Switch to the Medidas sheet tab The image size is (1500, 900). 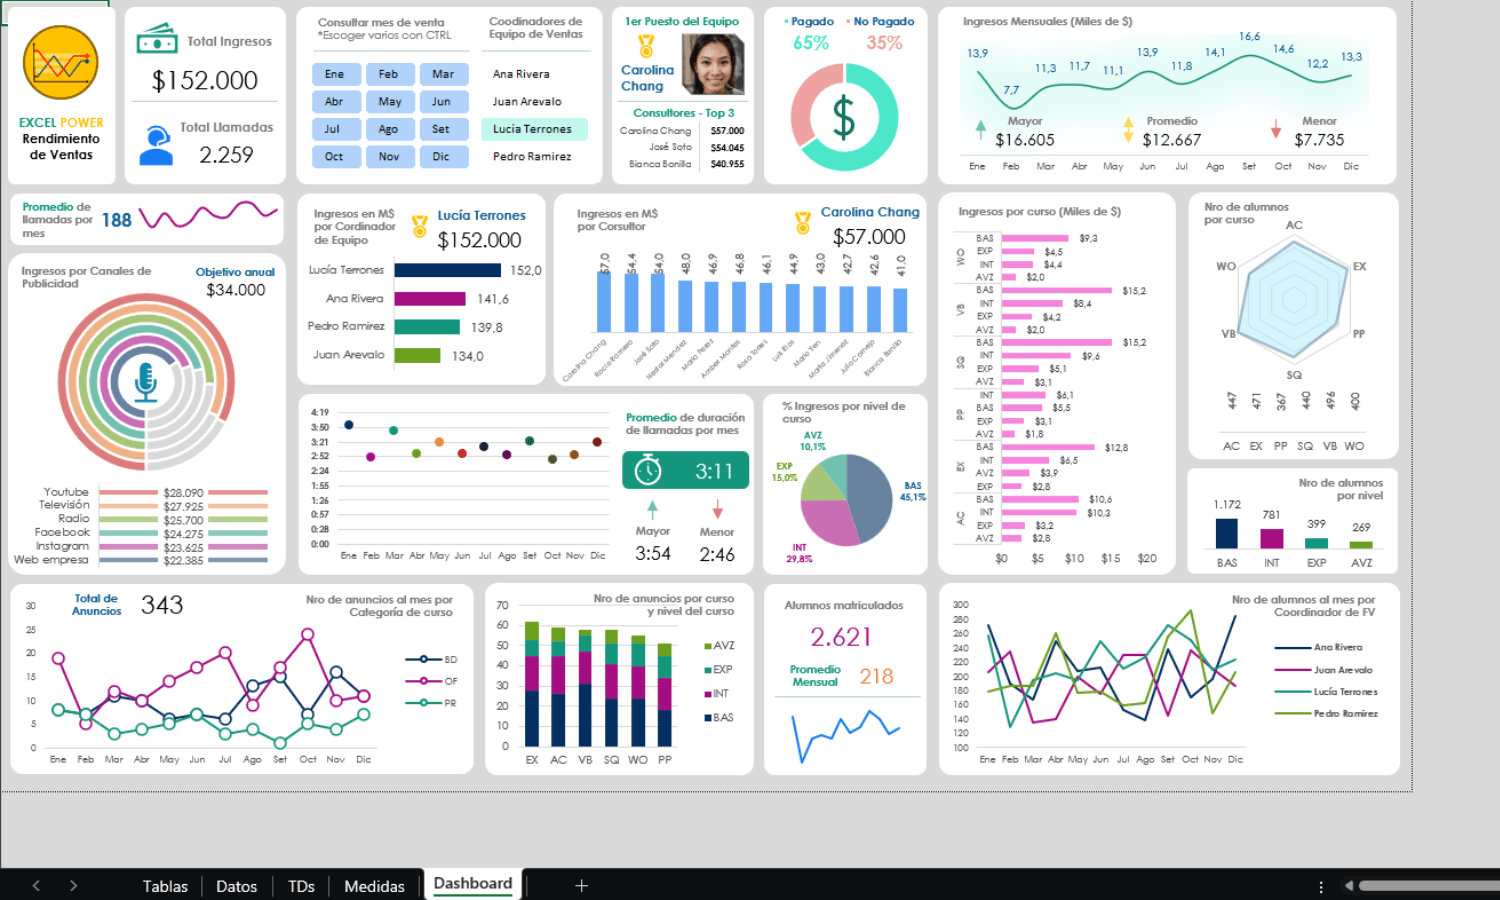click(x=374, y=886)
